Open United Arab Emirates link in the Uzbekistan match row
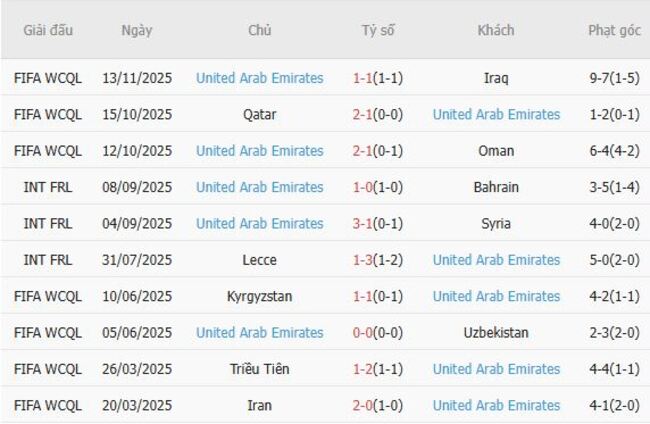This screenshot has width=650, height=424. [260, 332]
